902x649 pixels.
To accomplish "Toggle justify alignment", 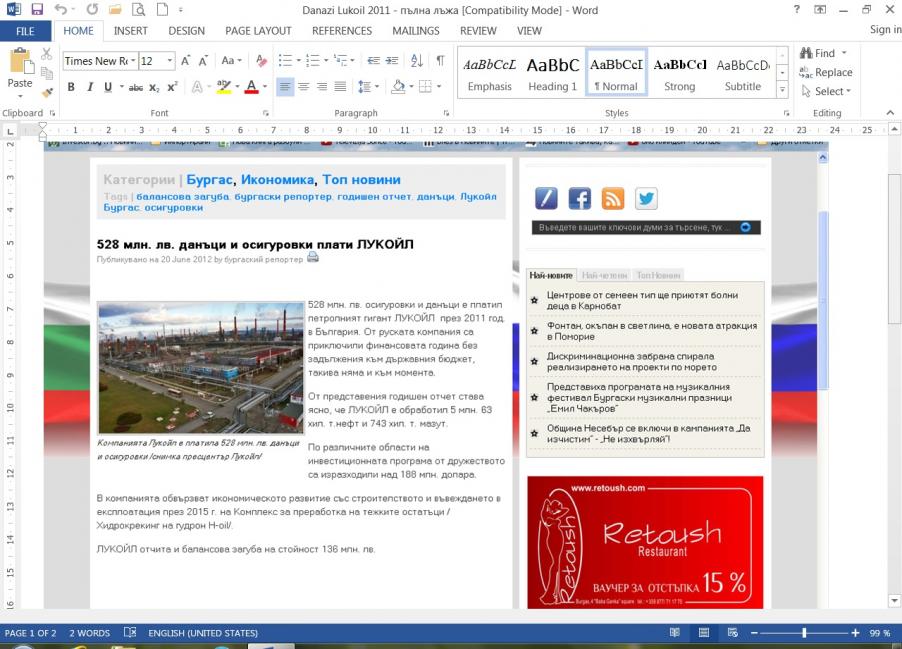I will tap(340, 87).
